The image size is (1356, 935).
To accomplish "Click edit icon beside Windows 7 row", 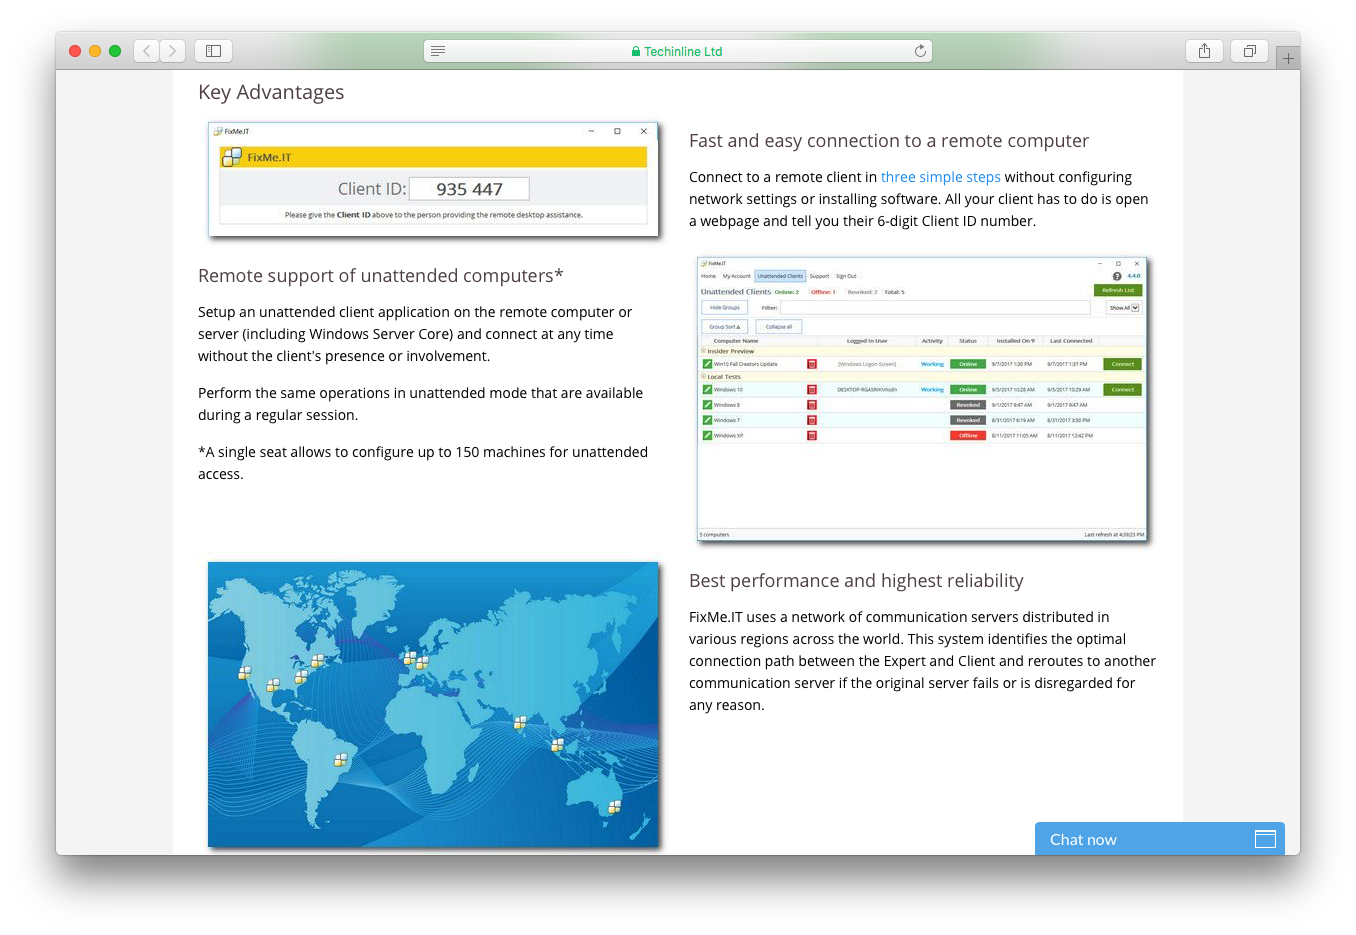I will point(707,420).
